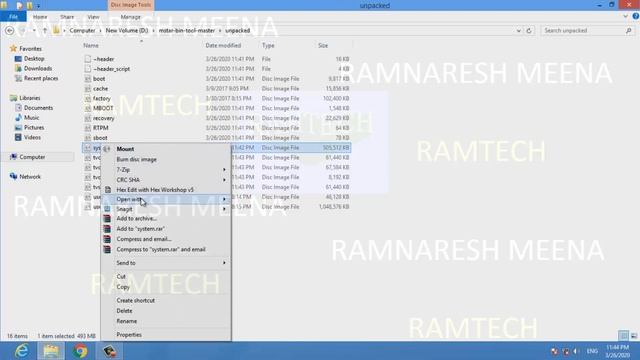Refresh the current folder view
Viewport: 640px width, 360px height.
pos(529,31)
